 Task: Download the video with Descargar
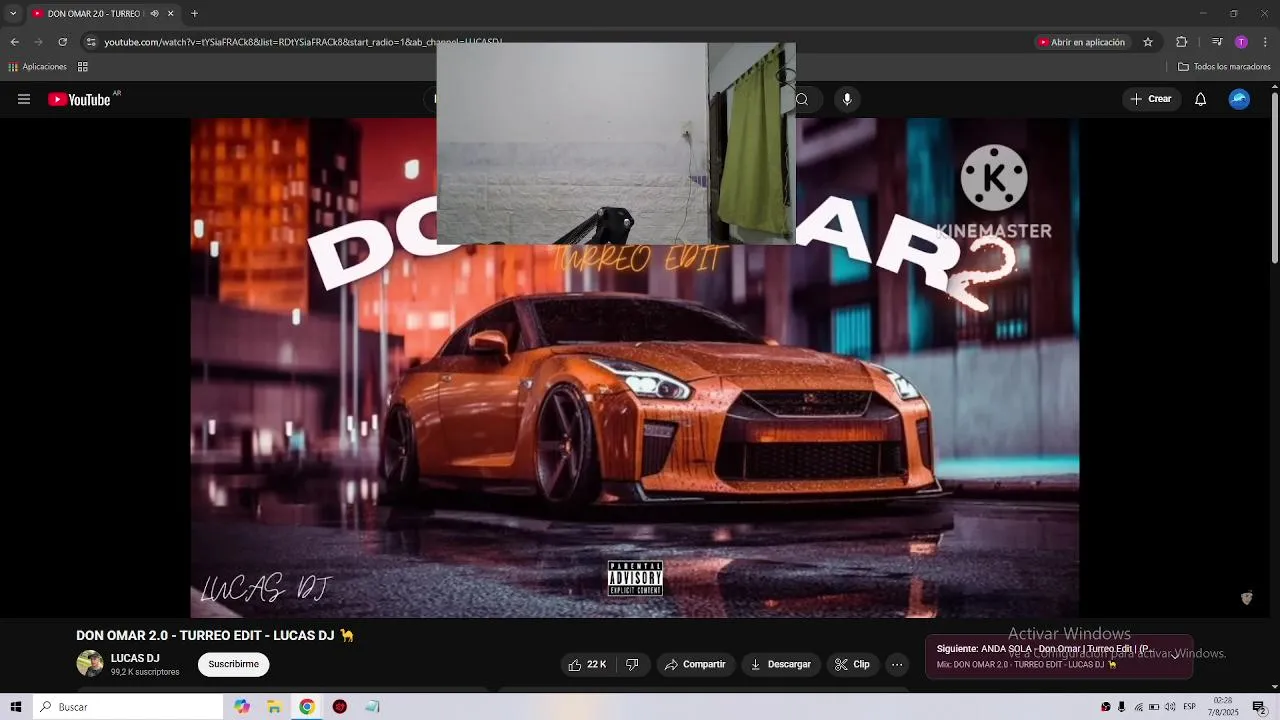coord(780,664)
